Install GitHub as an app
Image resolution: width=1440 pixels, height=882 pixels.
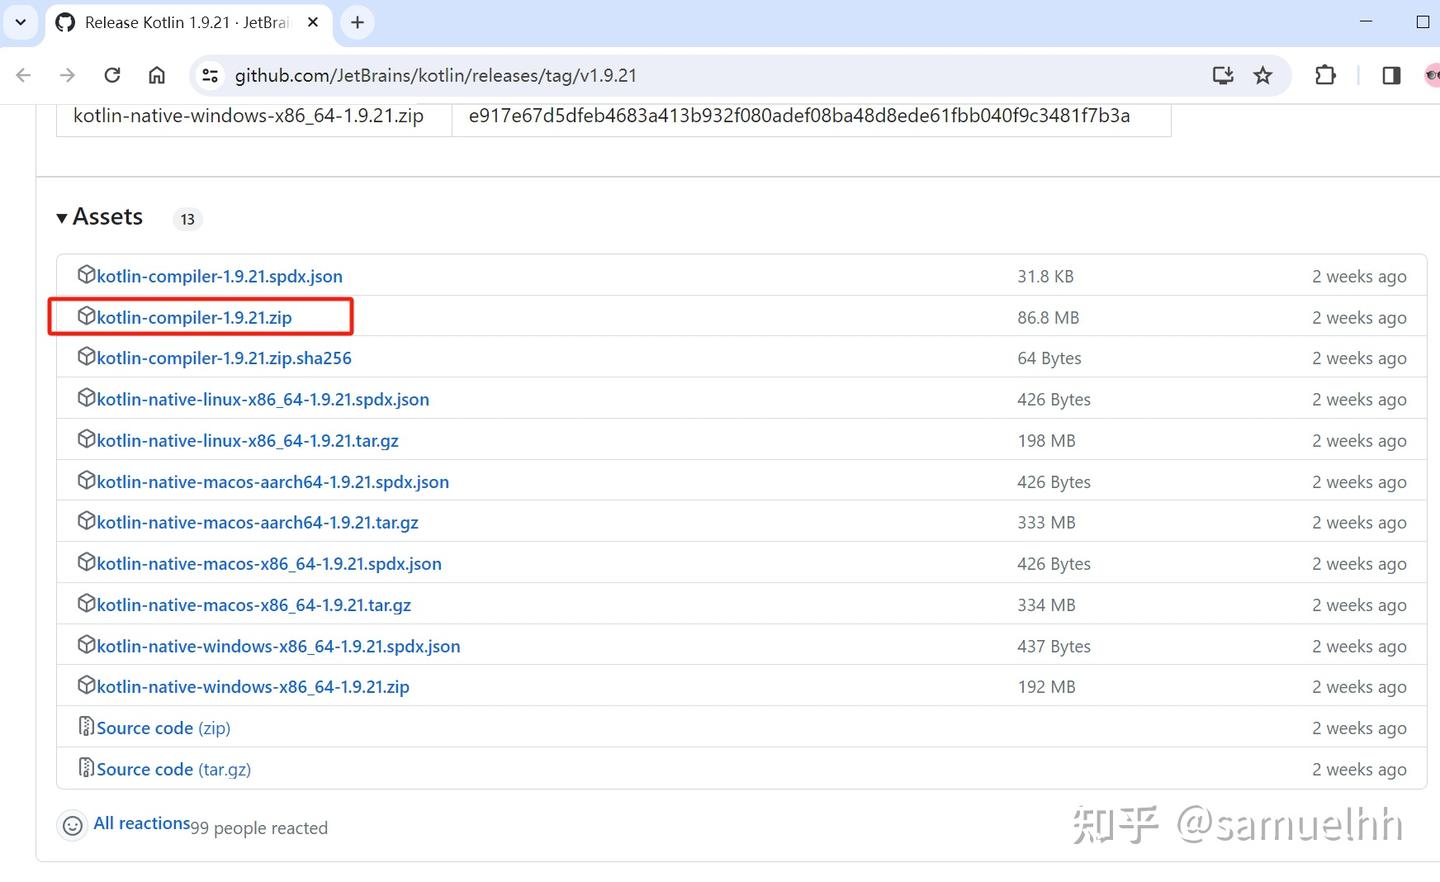[x=1222, y=75]
